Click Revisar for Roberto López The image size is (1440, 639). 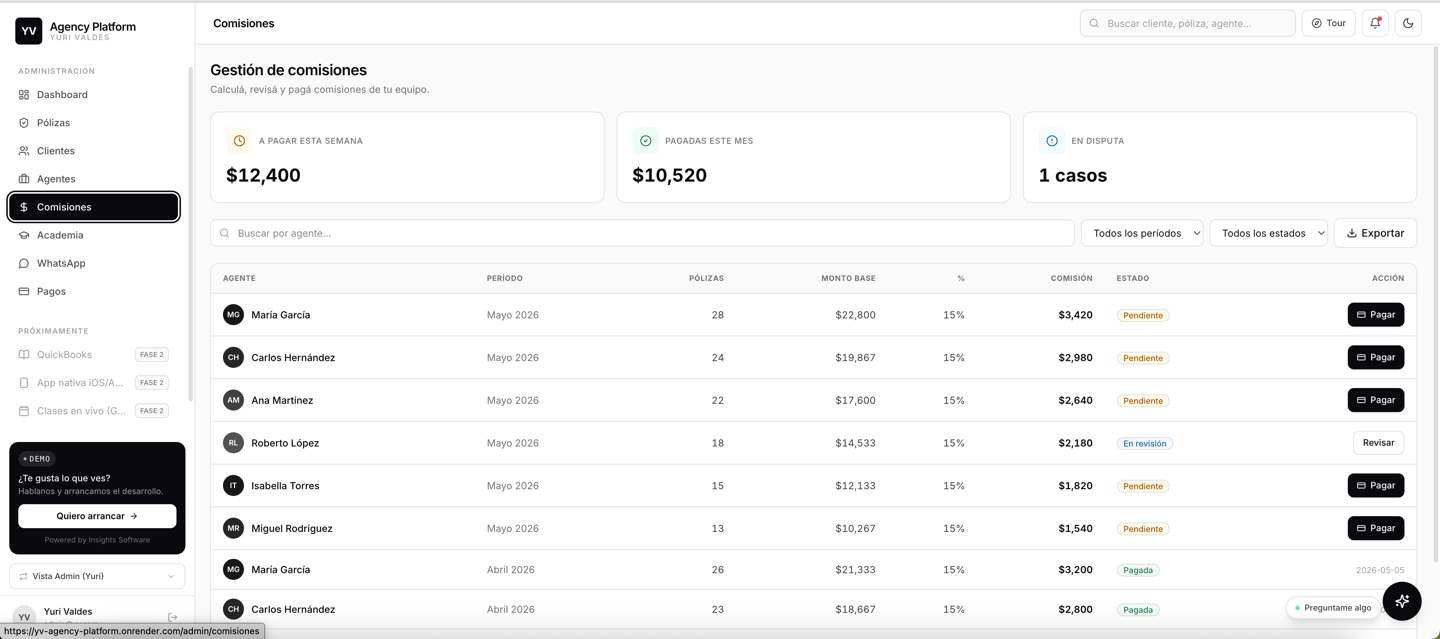(x=1378, y=443)
